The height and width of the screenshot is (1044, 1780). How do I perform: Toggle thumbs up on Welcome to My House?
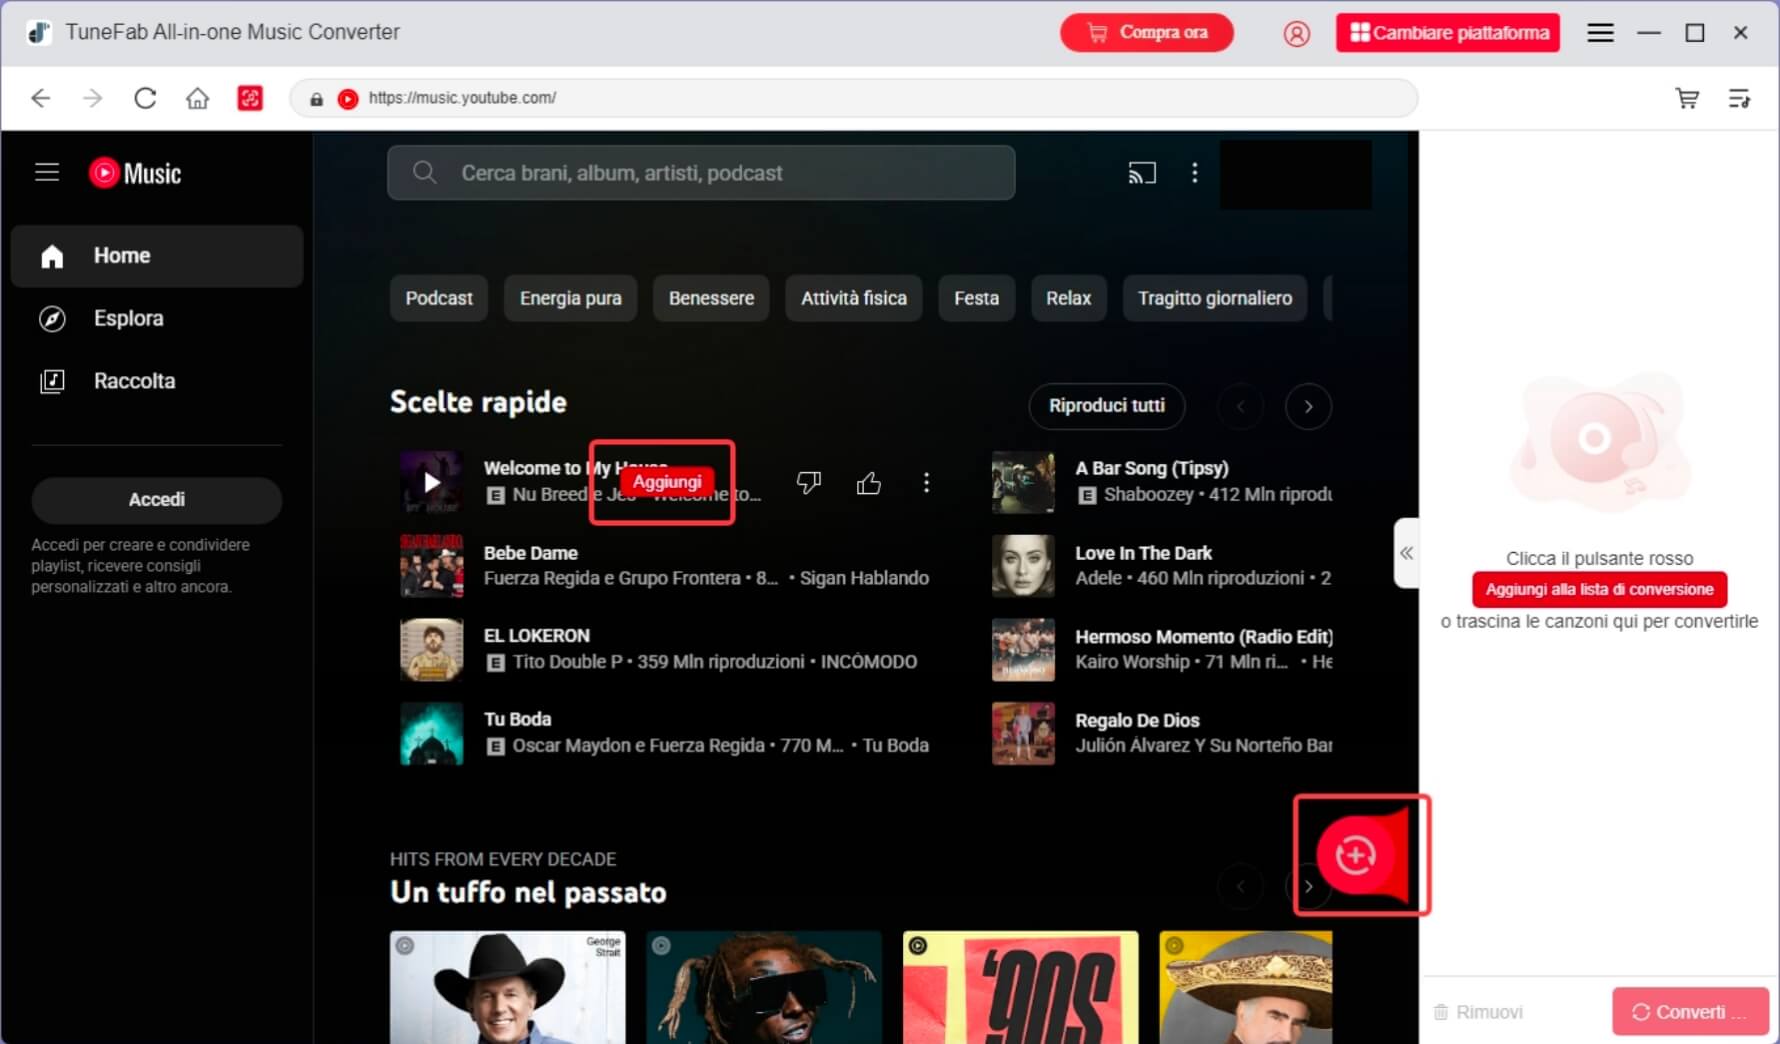point(868,483)
